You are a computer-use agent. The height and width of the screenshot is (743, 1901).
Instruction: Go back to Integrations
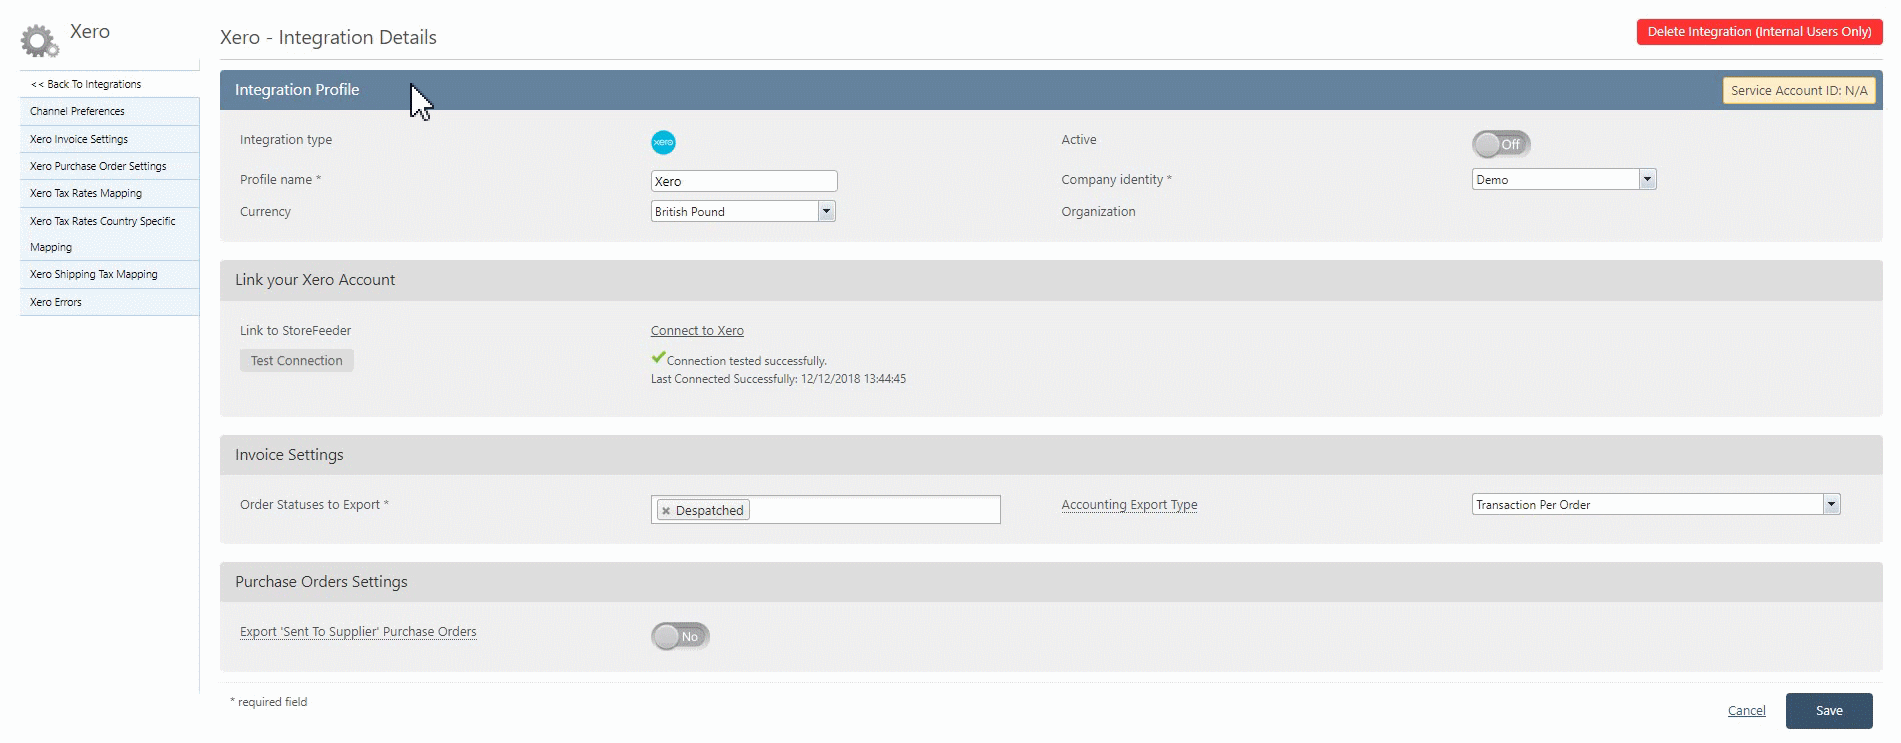pos(109,84)
